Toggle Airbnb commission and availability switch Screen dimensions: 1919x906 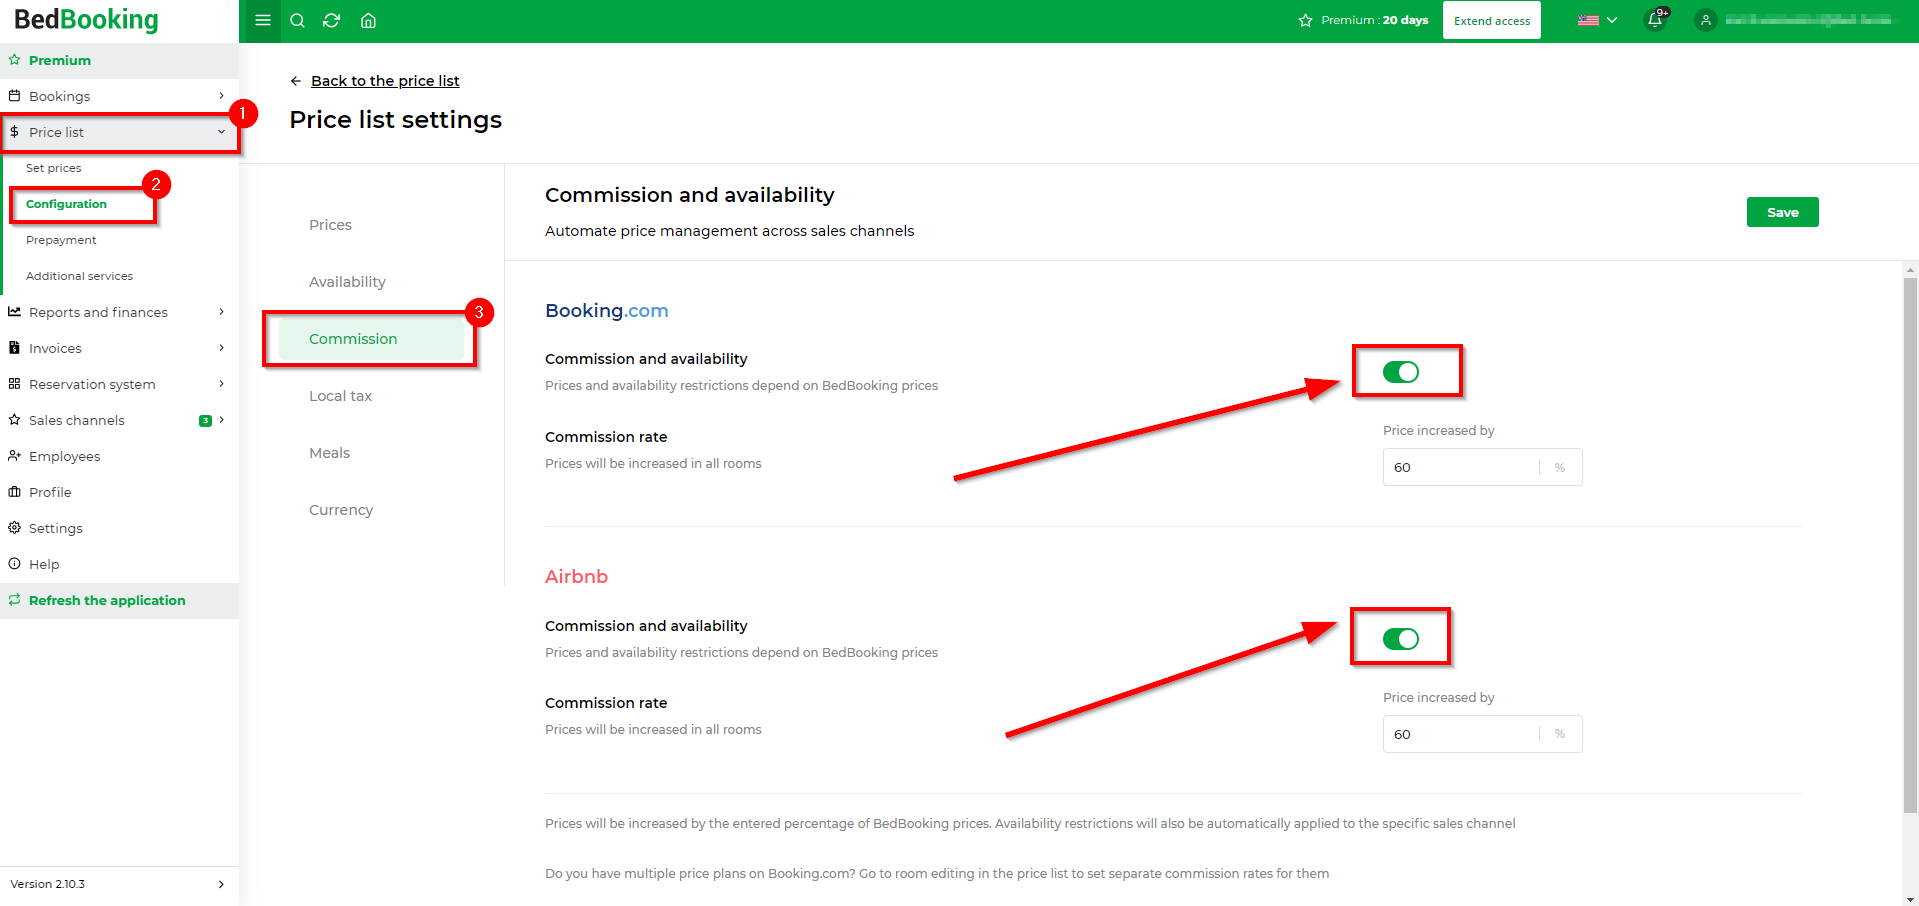coord(1400,639)
